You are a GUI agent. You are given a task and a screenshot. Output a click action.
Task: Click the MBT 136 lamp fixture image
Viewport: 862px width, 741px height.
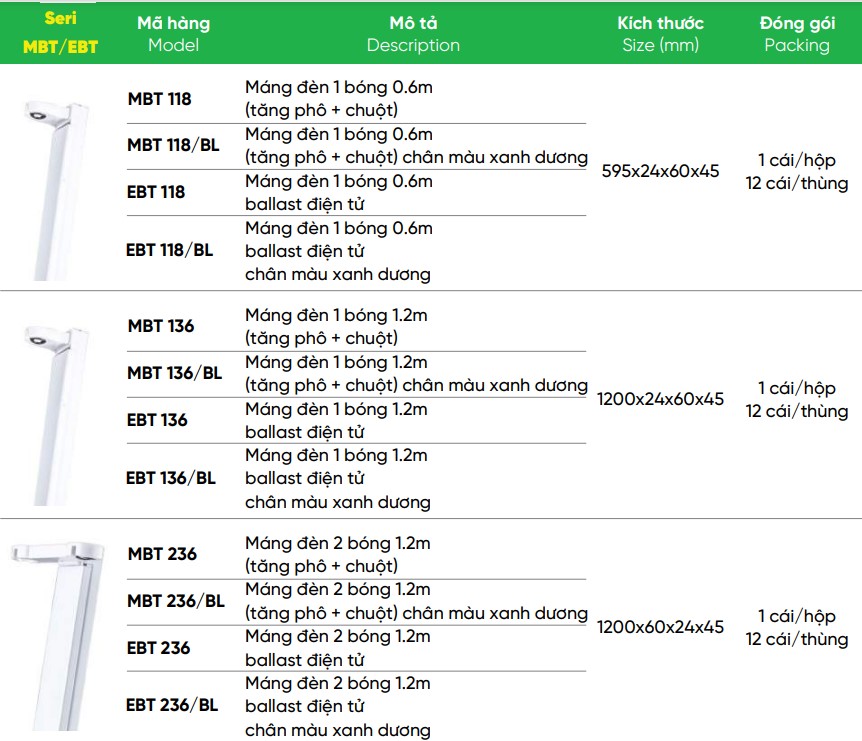[56, 416]
